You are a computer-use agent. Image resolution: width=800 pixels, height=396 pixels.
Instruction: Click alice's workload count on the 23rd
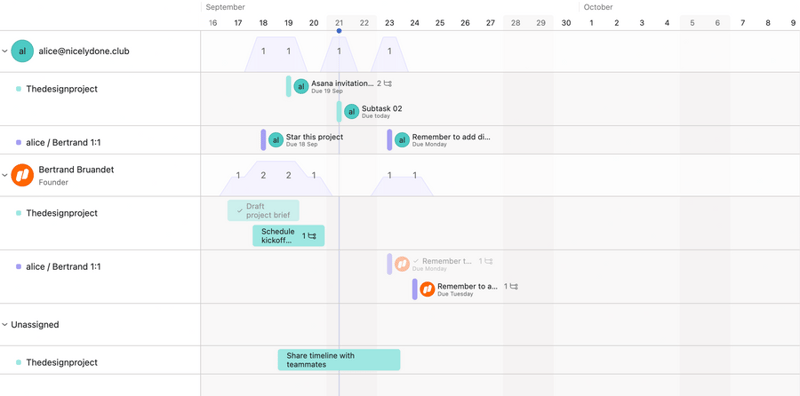click(389, 51)
